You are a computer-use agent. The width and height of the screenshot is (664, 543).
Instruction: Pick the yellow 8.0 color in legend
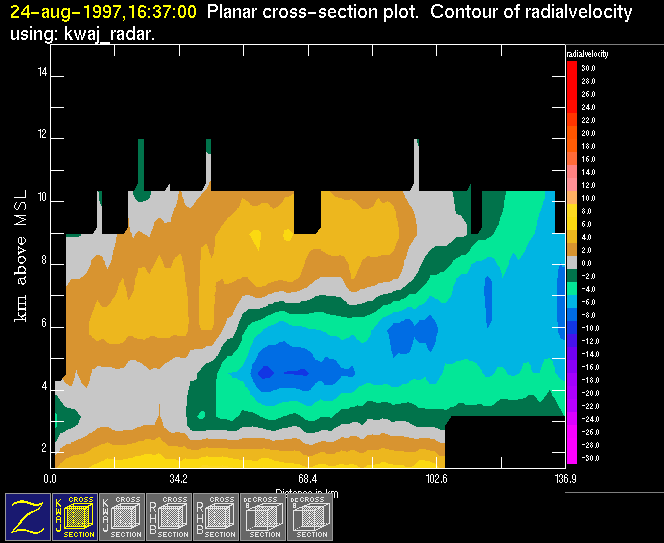572,210
